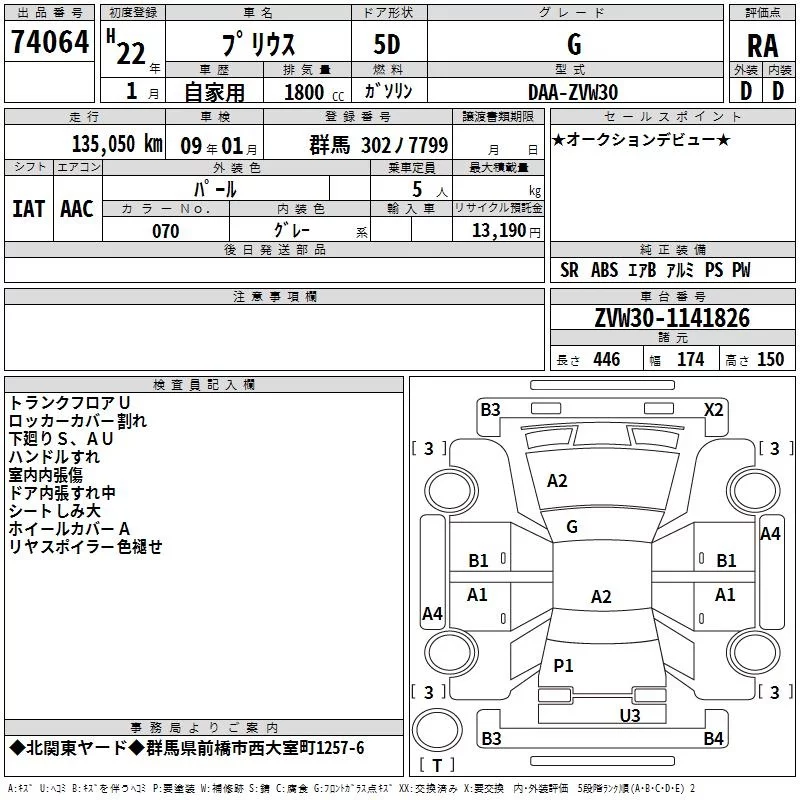This screenshot has width=800, height=800.
Task: Click the ABS equipment code
Action: 605,270
